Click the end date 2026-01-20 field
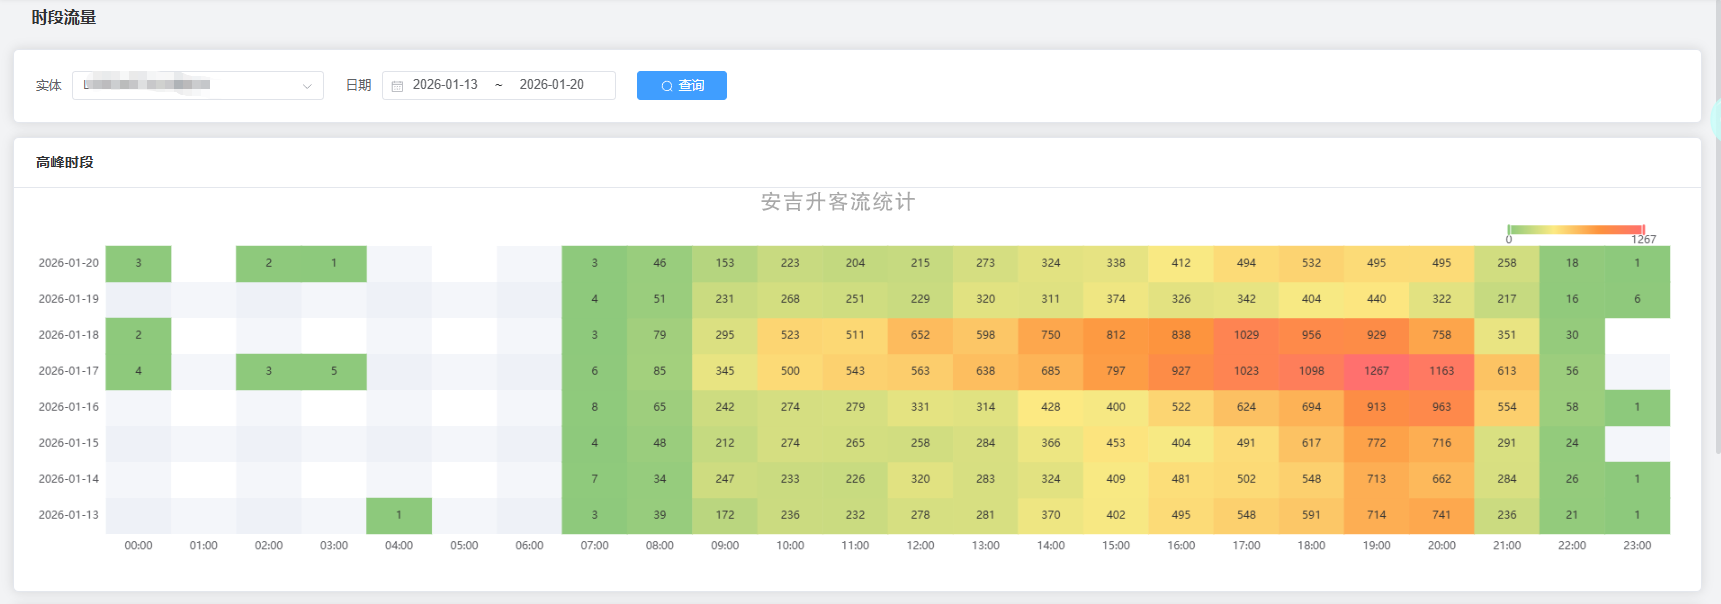Viewport: 1721px width, 604px height. [551, 85]
